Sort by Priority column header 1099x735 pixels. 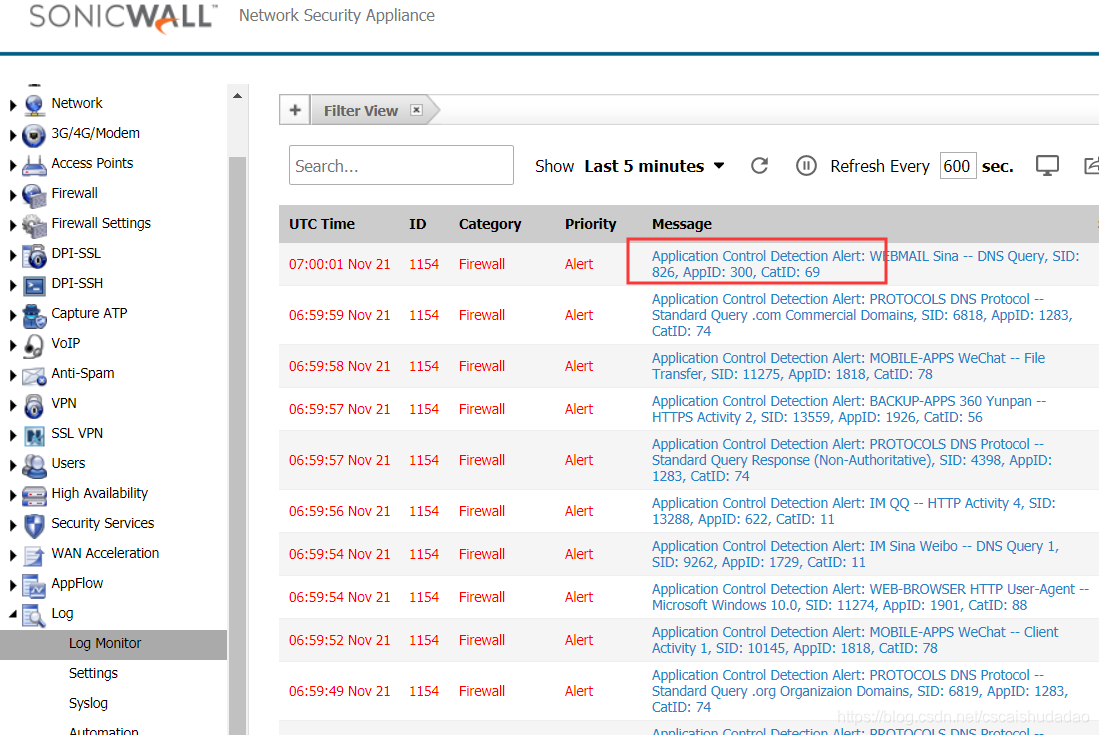pyautogui.click(x=590, y=224)
